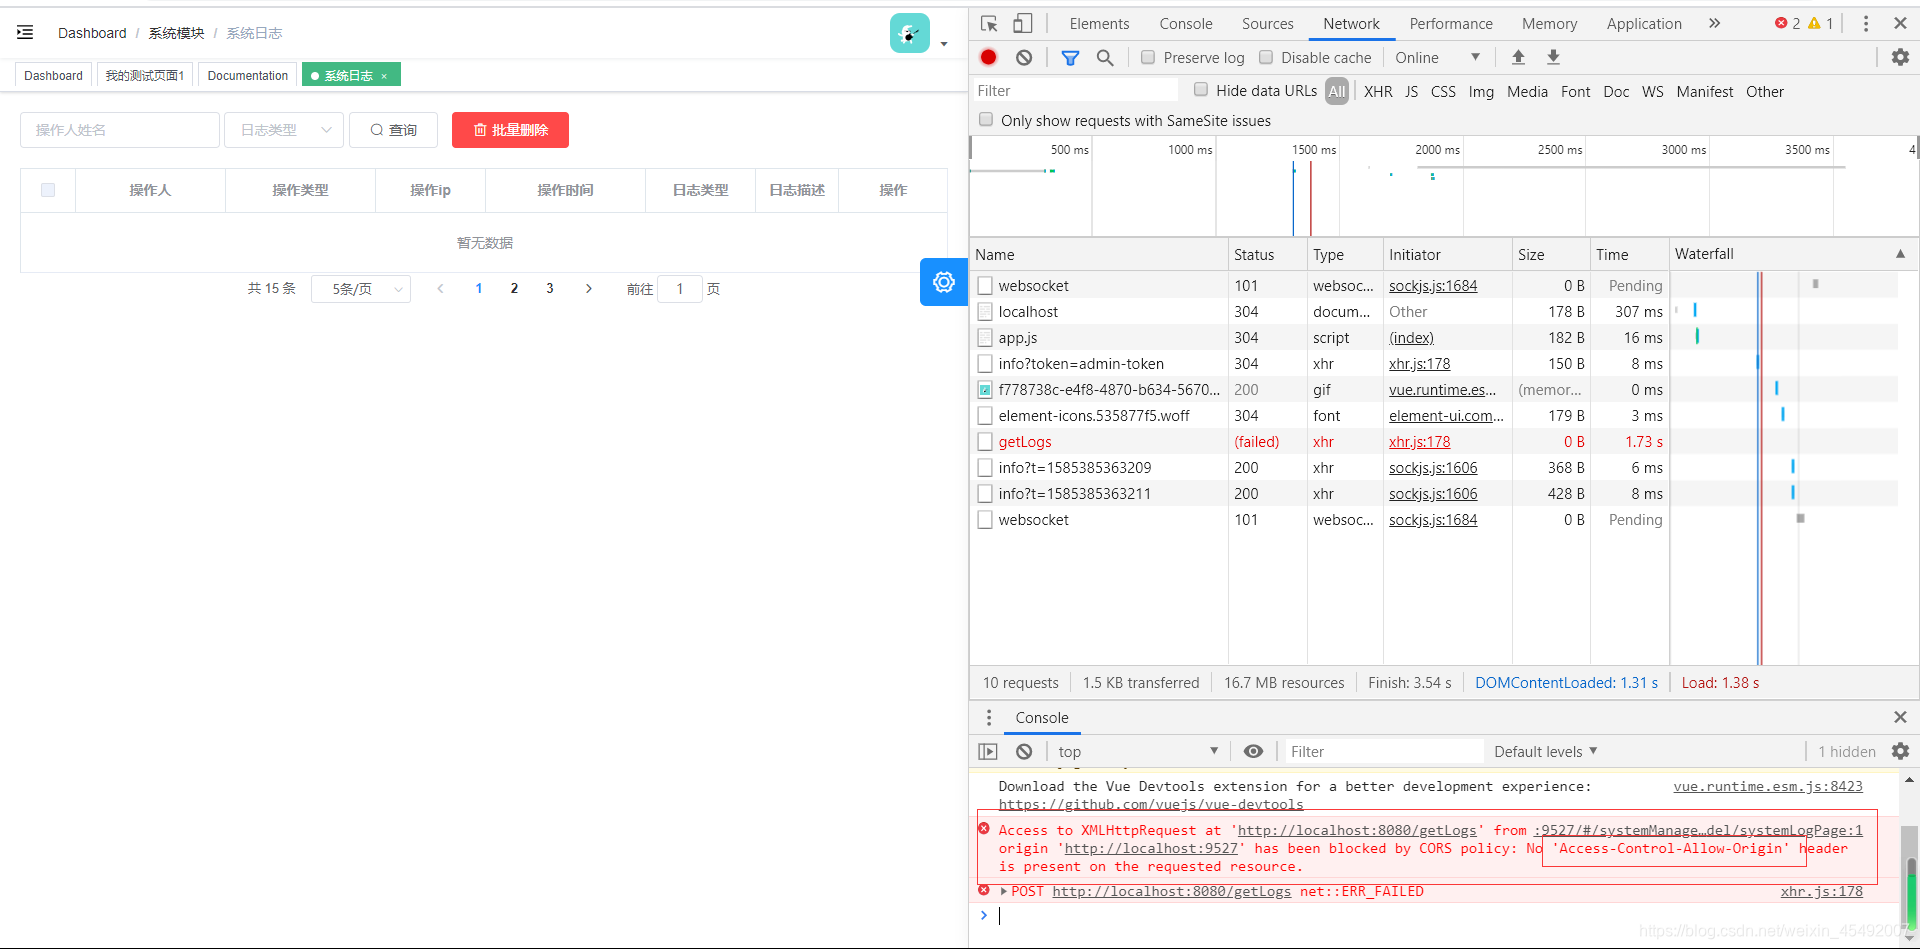Clear the console output
Screen dimensions: 1920x949
click(x=1023, y=751)
